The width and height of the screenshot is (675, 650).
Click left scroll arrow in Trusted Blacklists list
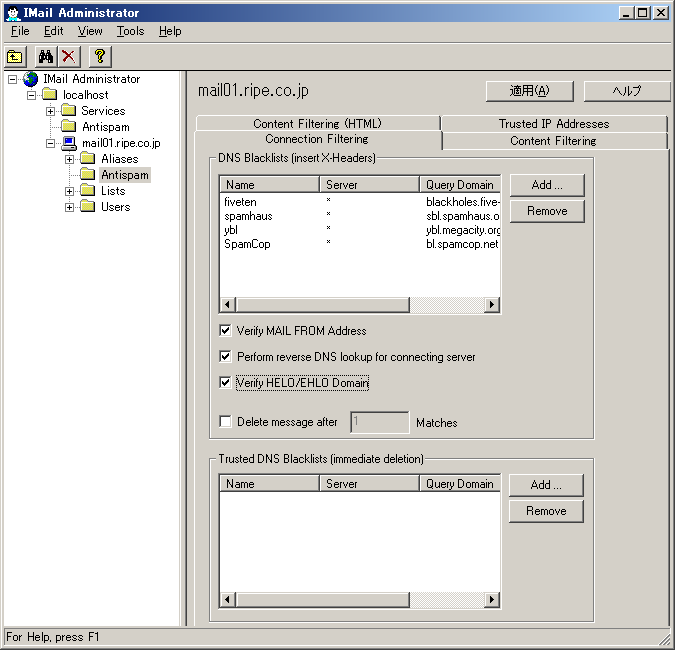click(228, 599)
